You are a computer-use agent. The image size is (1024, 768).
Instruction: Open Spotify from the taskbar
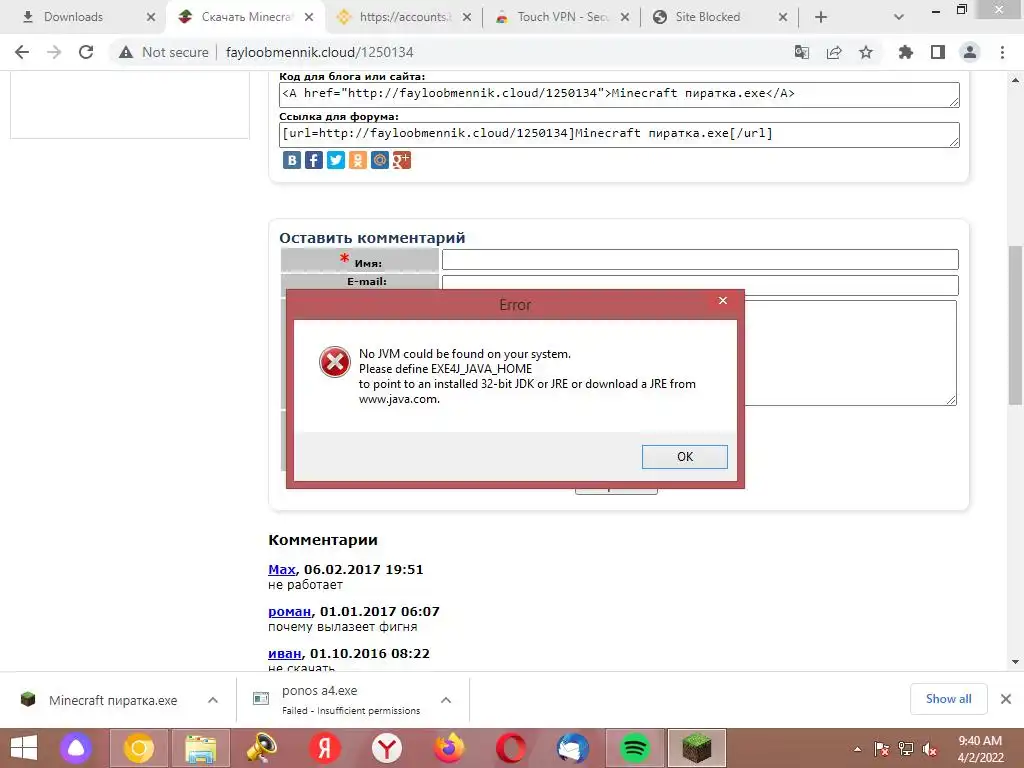(x=635, y=748)
